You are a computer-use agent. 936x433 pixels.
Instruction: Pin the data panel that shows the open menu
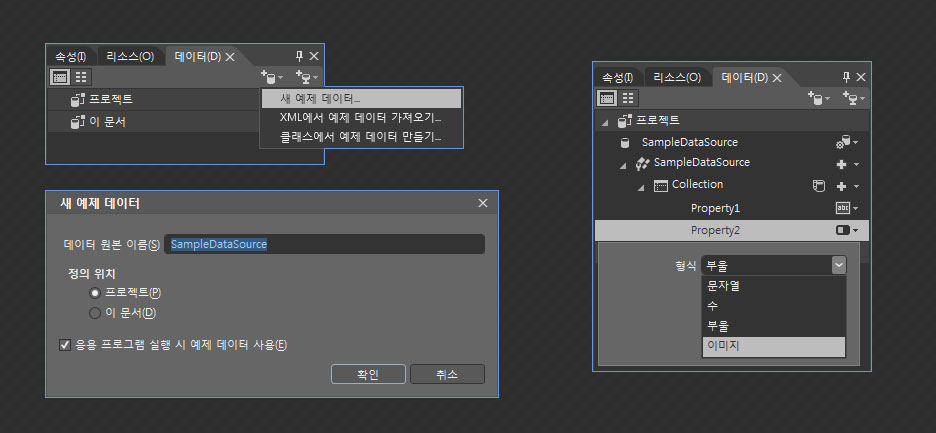[300, 56]
